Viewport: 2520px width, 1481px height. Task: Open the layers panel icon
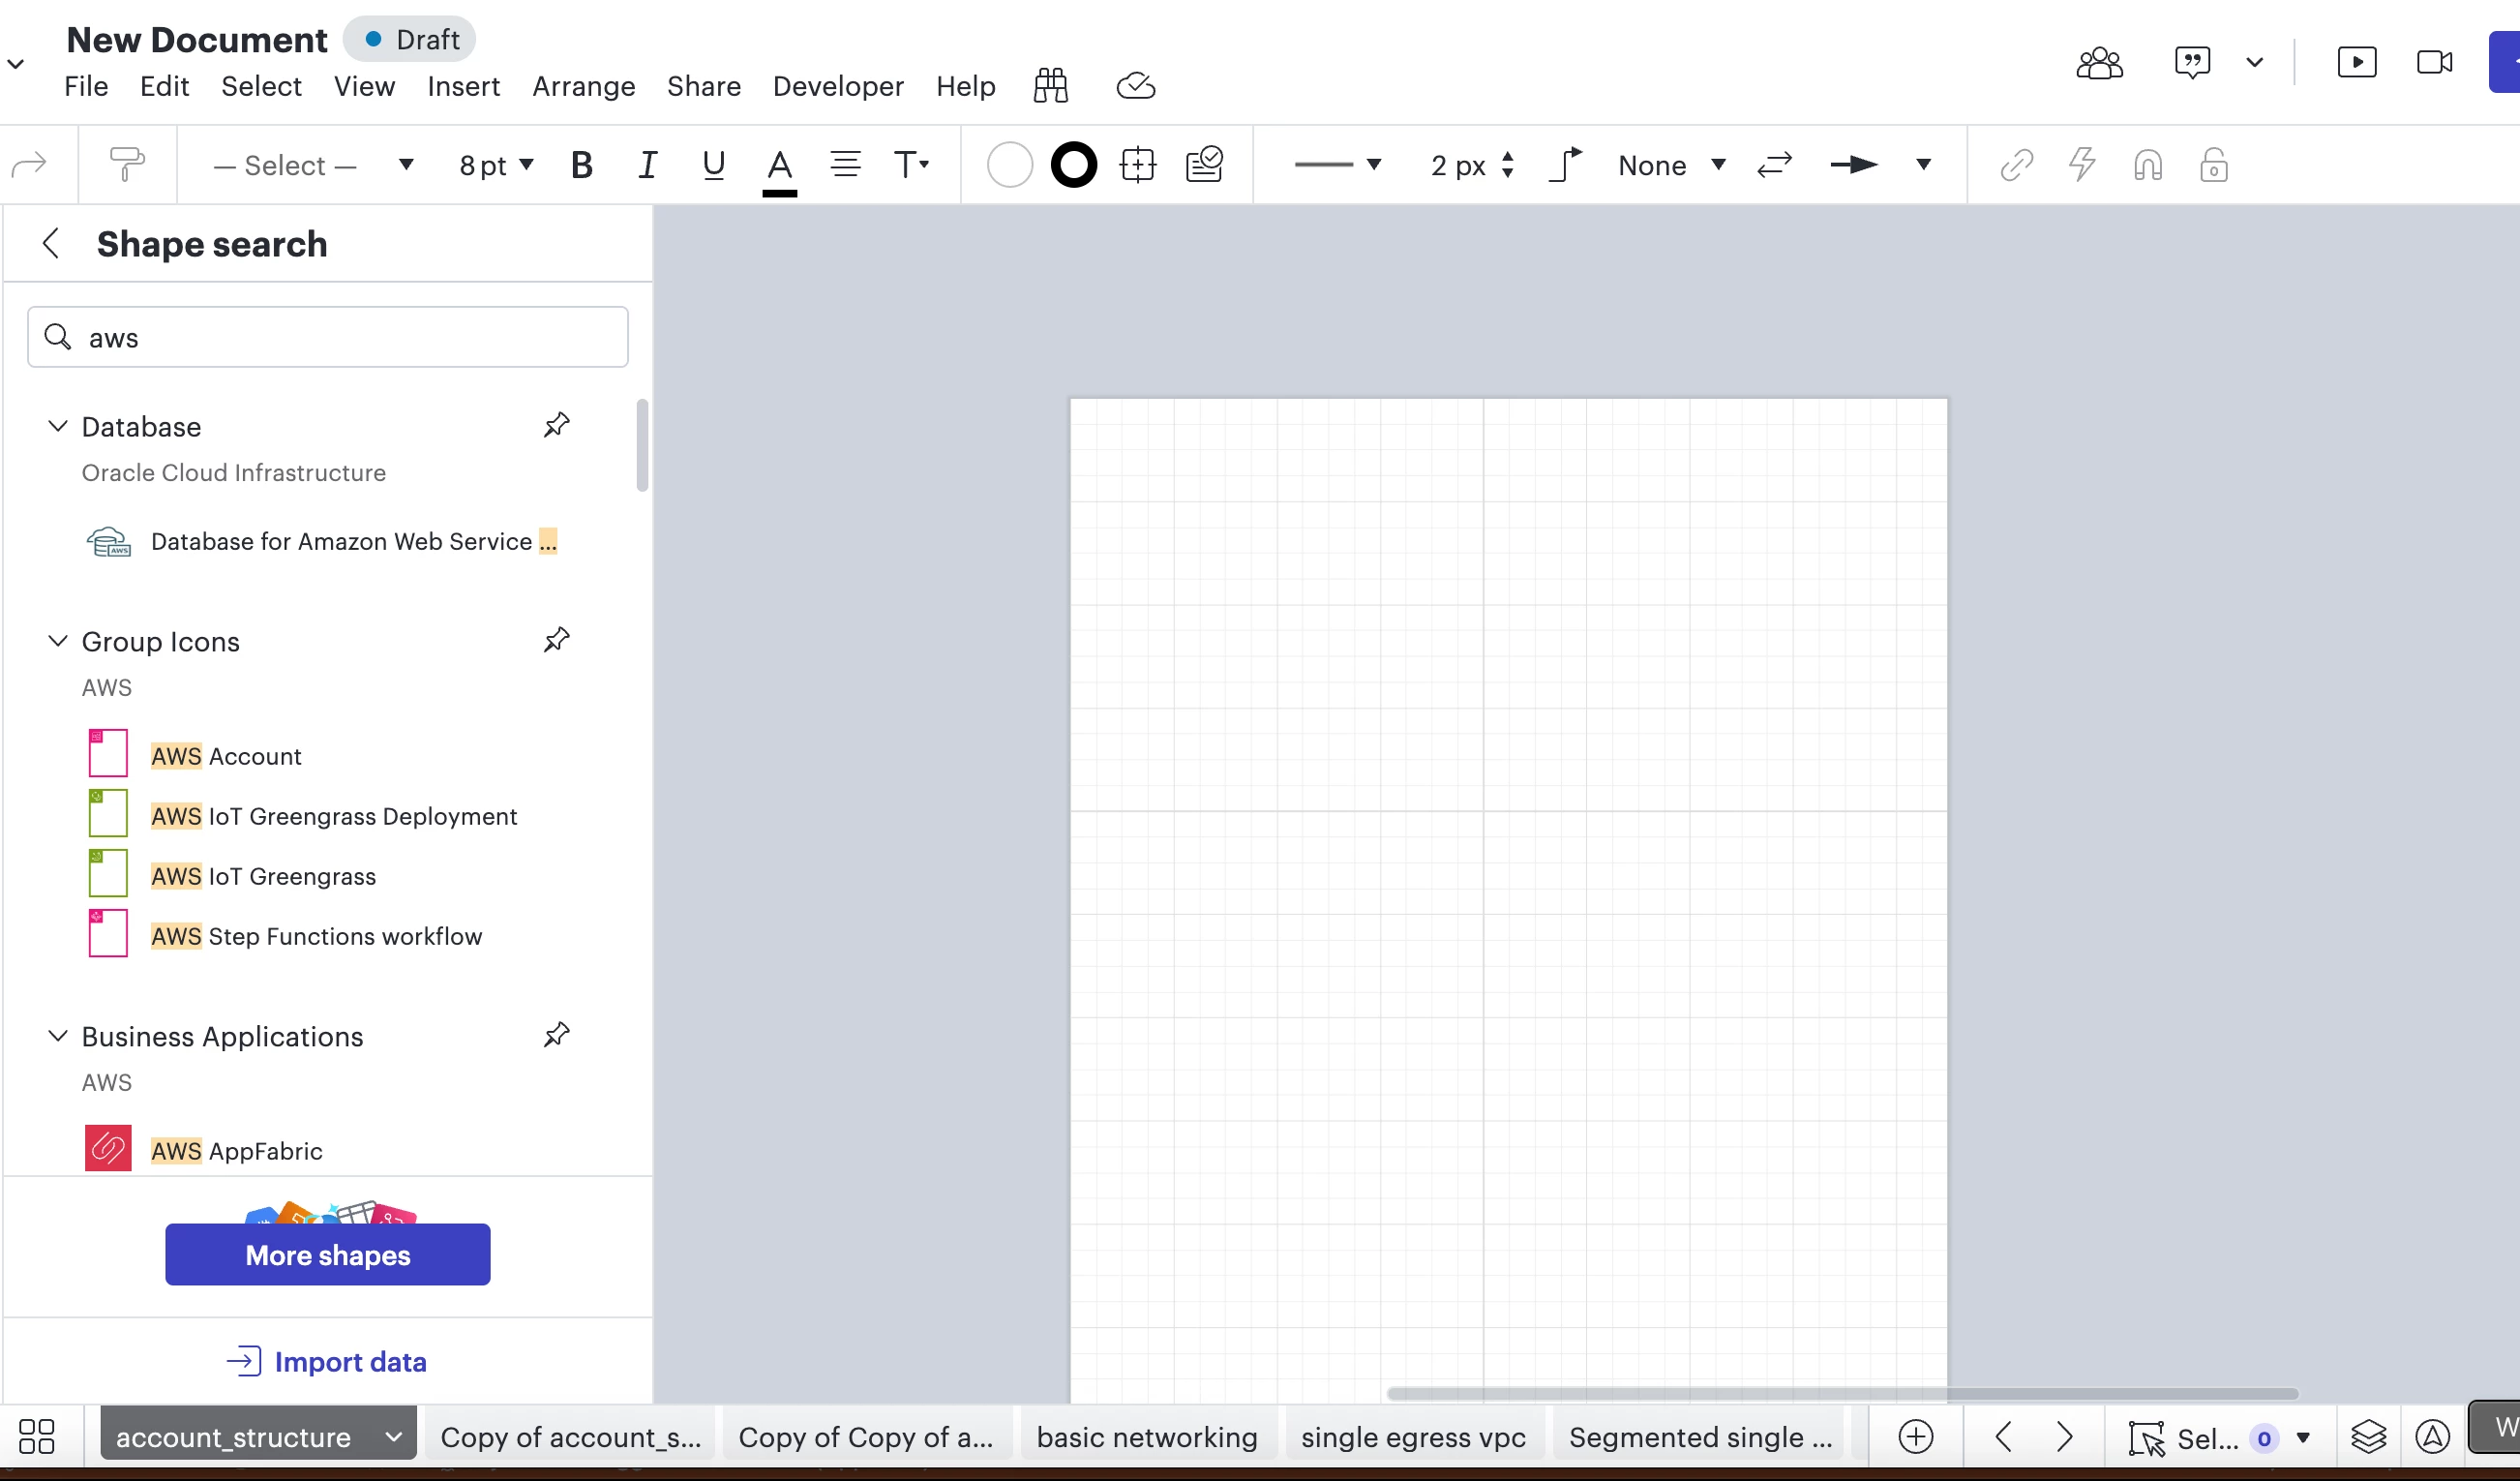coord(2368,1437)
